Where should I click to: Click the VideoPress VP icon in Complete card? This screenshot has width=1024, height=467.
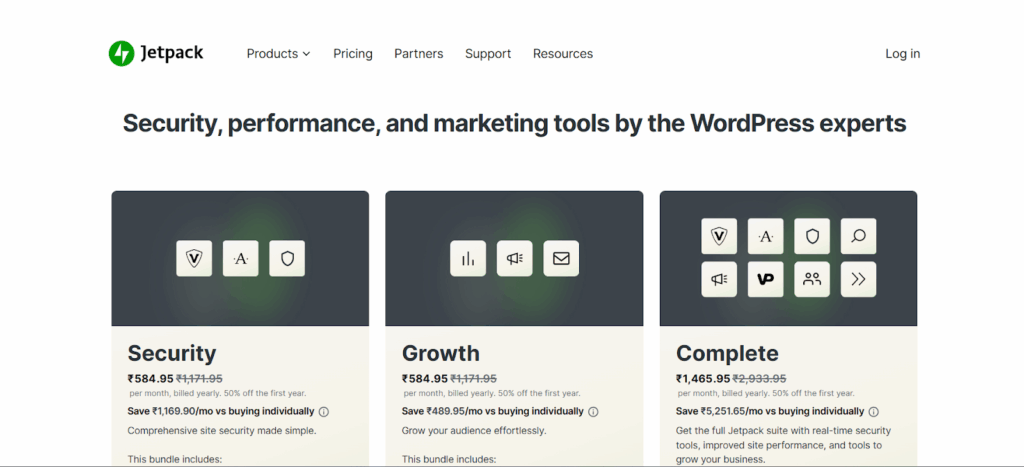click(765, 280)
